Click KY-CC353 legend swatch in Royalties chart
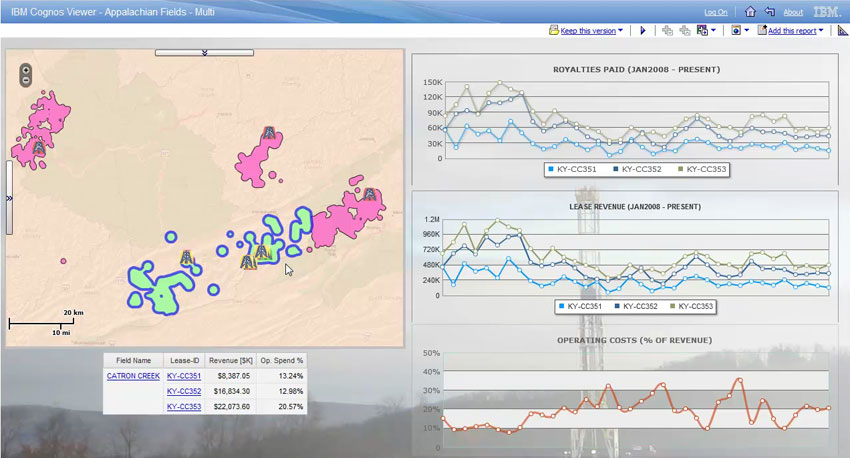The image size is (850, 458). click(x=681, y=169)
